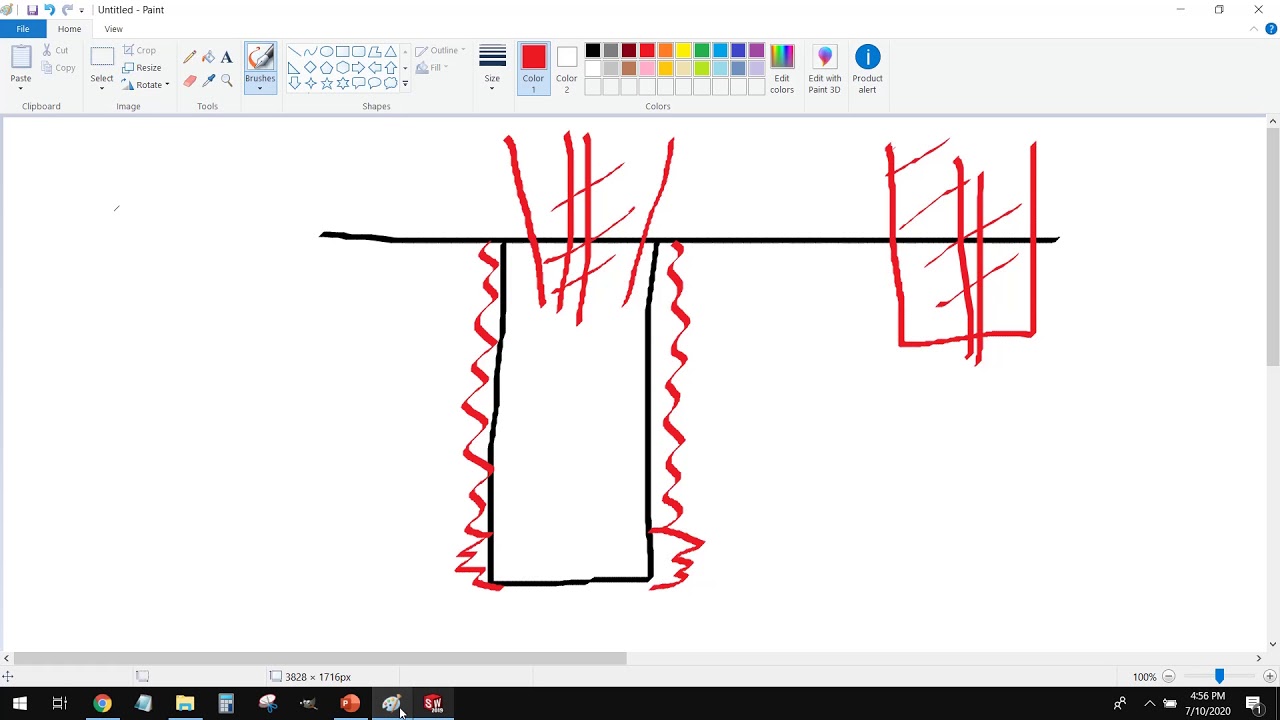Select the Text tool

point(226,57)
